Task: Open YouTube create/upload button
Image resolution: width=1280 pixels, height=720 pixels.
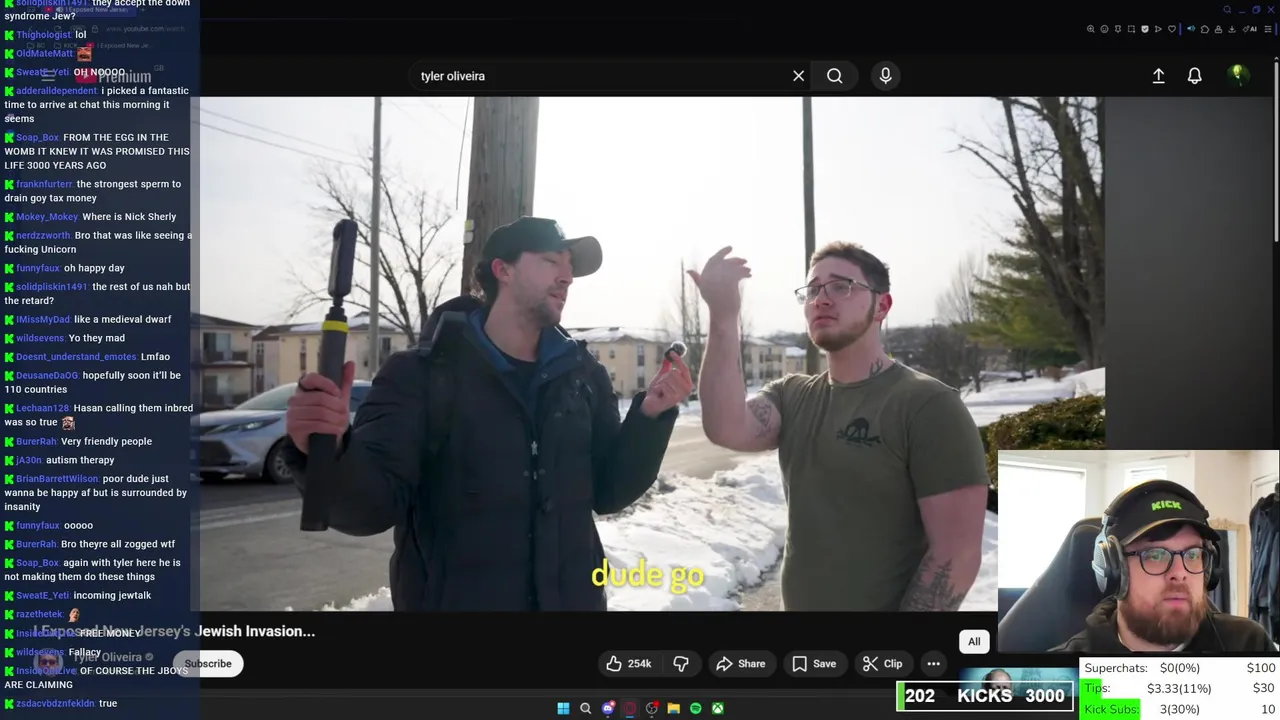Action: pos(1158,76)
